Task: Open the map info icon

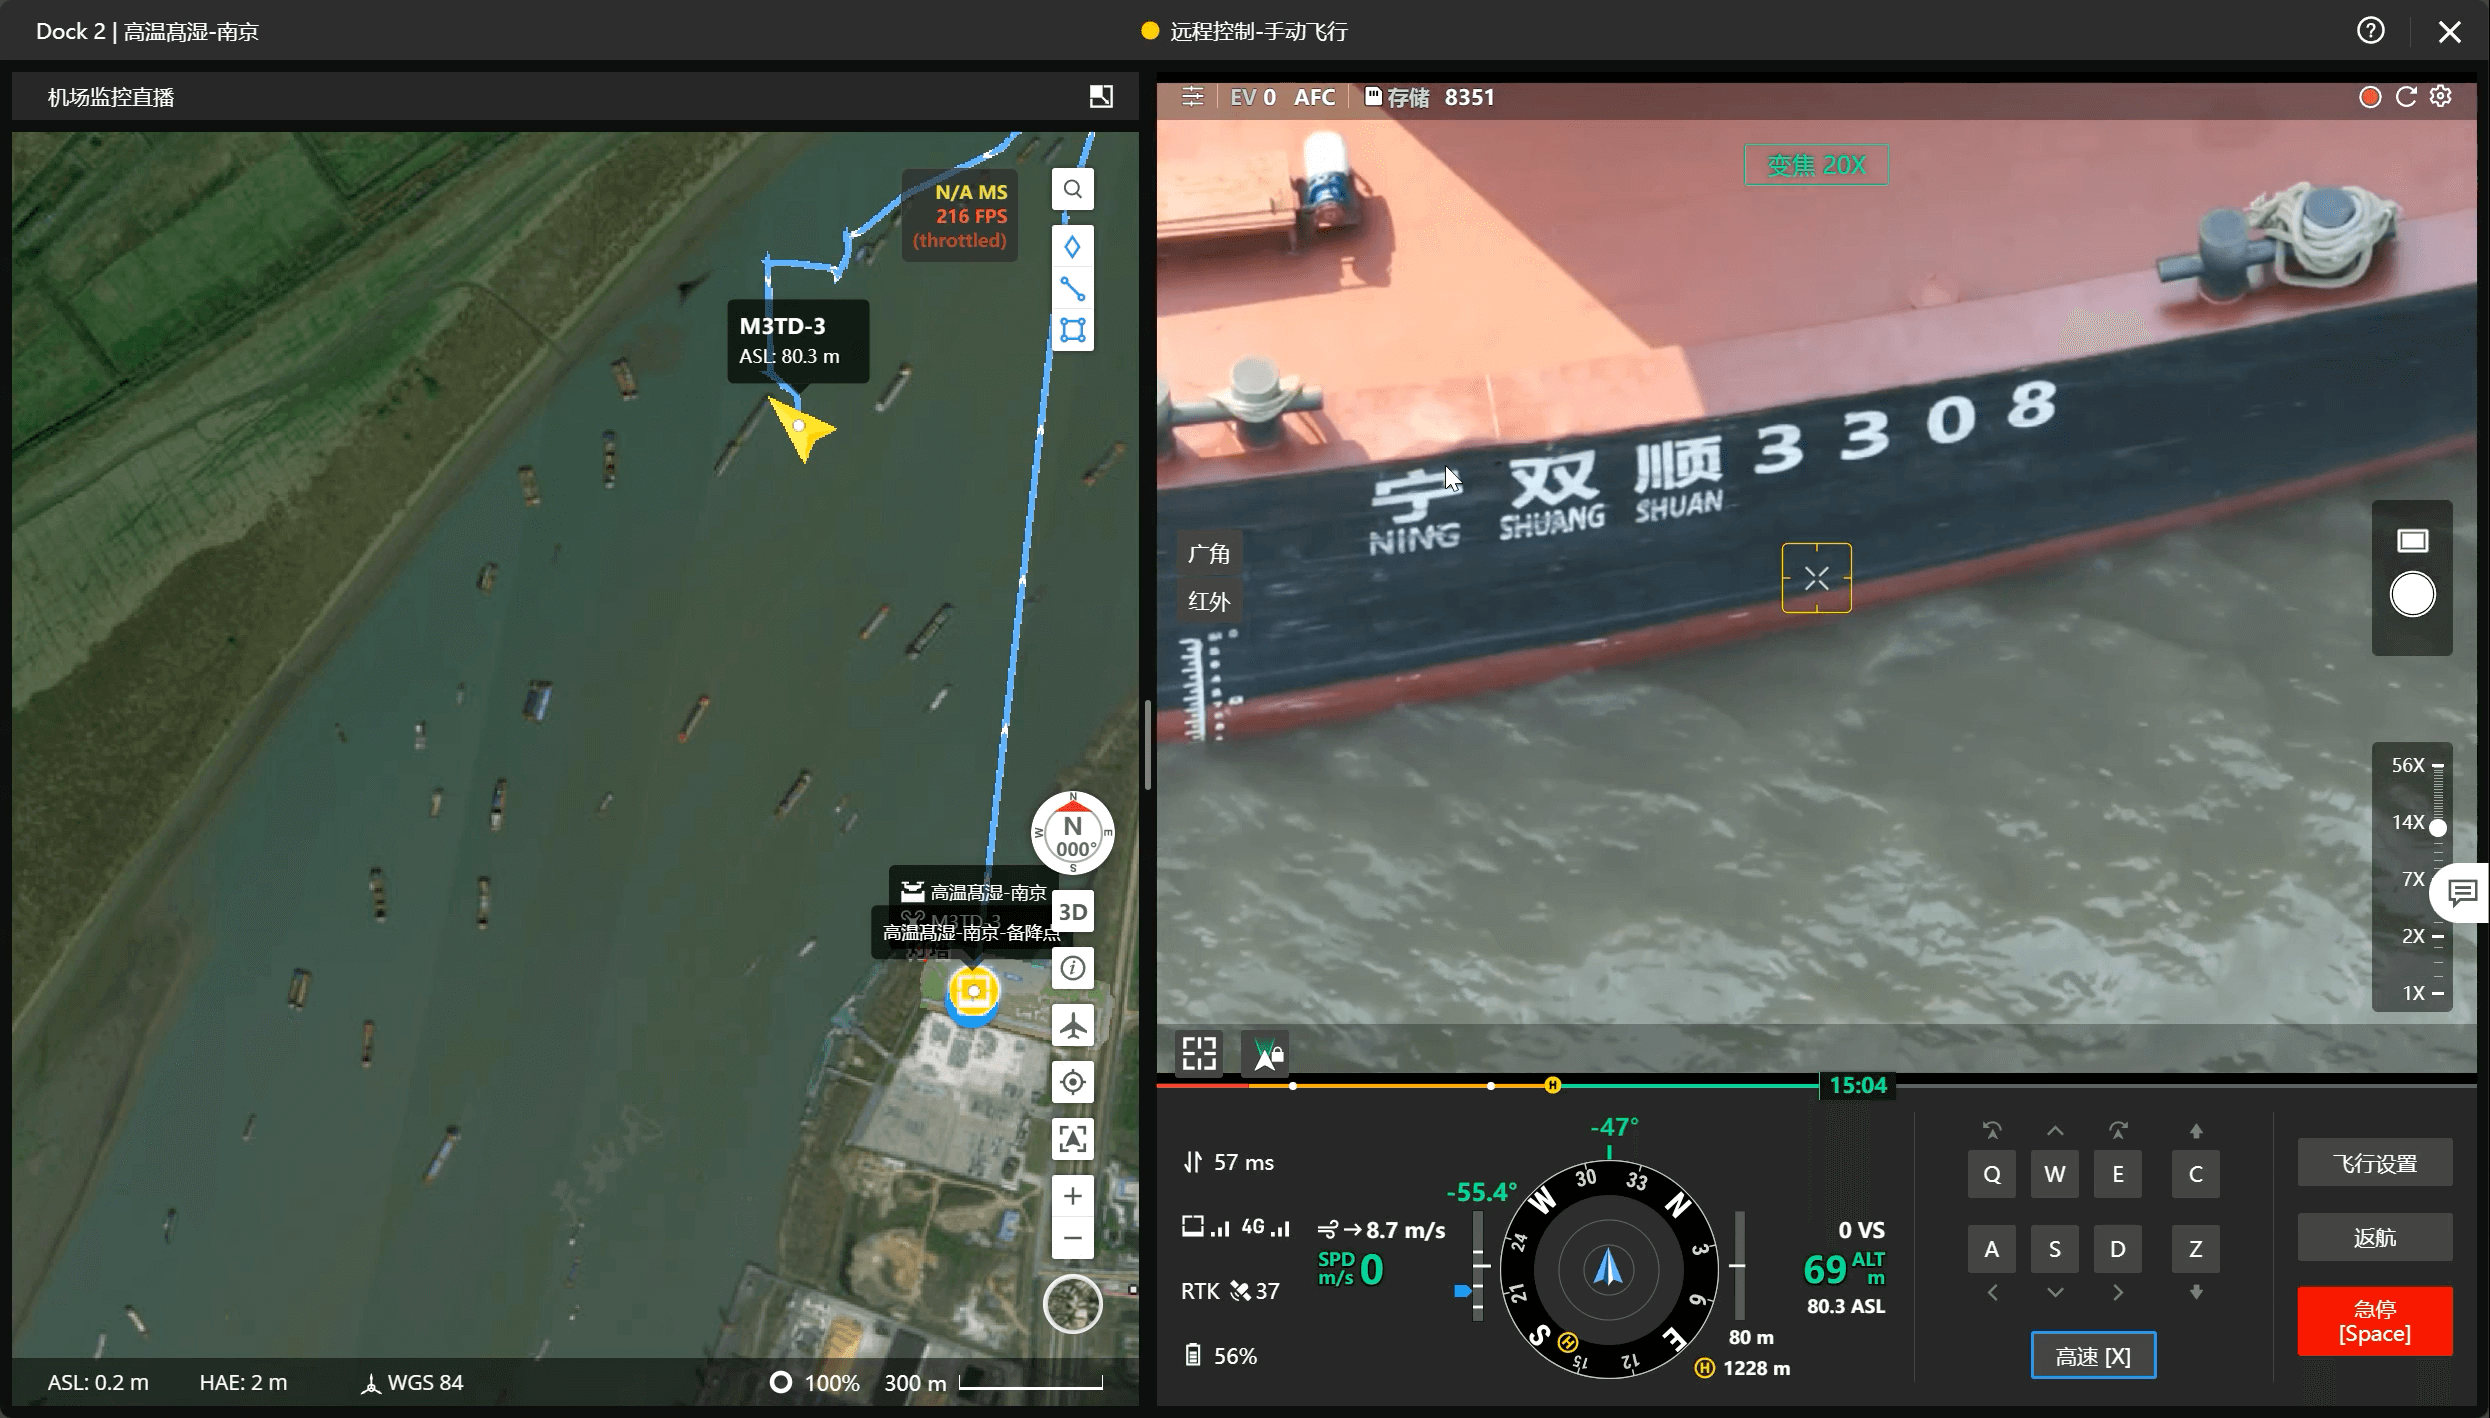Action: click(1073, 968)
